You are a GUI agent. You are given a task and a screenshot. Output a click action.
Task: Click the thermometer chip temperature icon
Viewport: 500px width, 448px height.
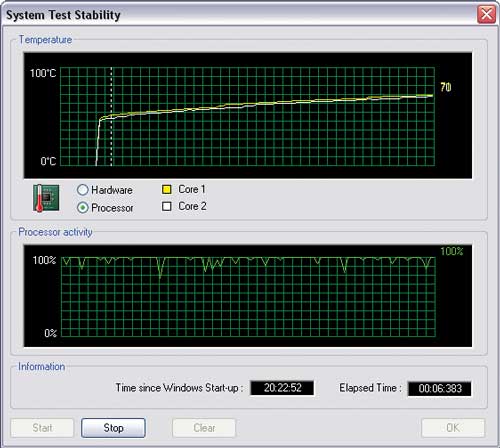tap(46, 198)
